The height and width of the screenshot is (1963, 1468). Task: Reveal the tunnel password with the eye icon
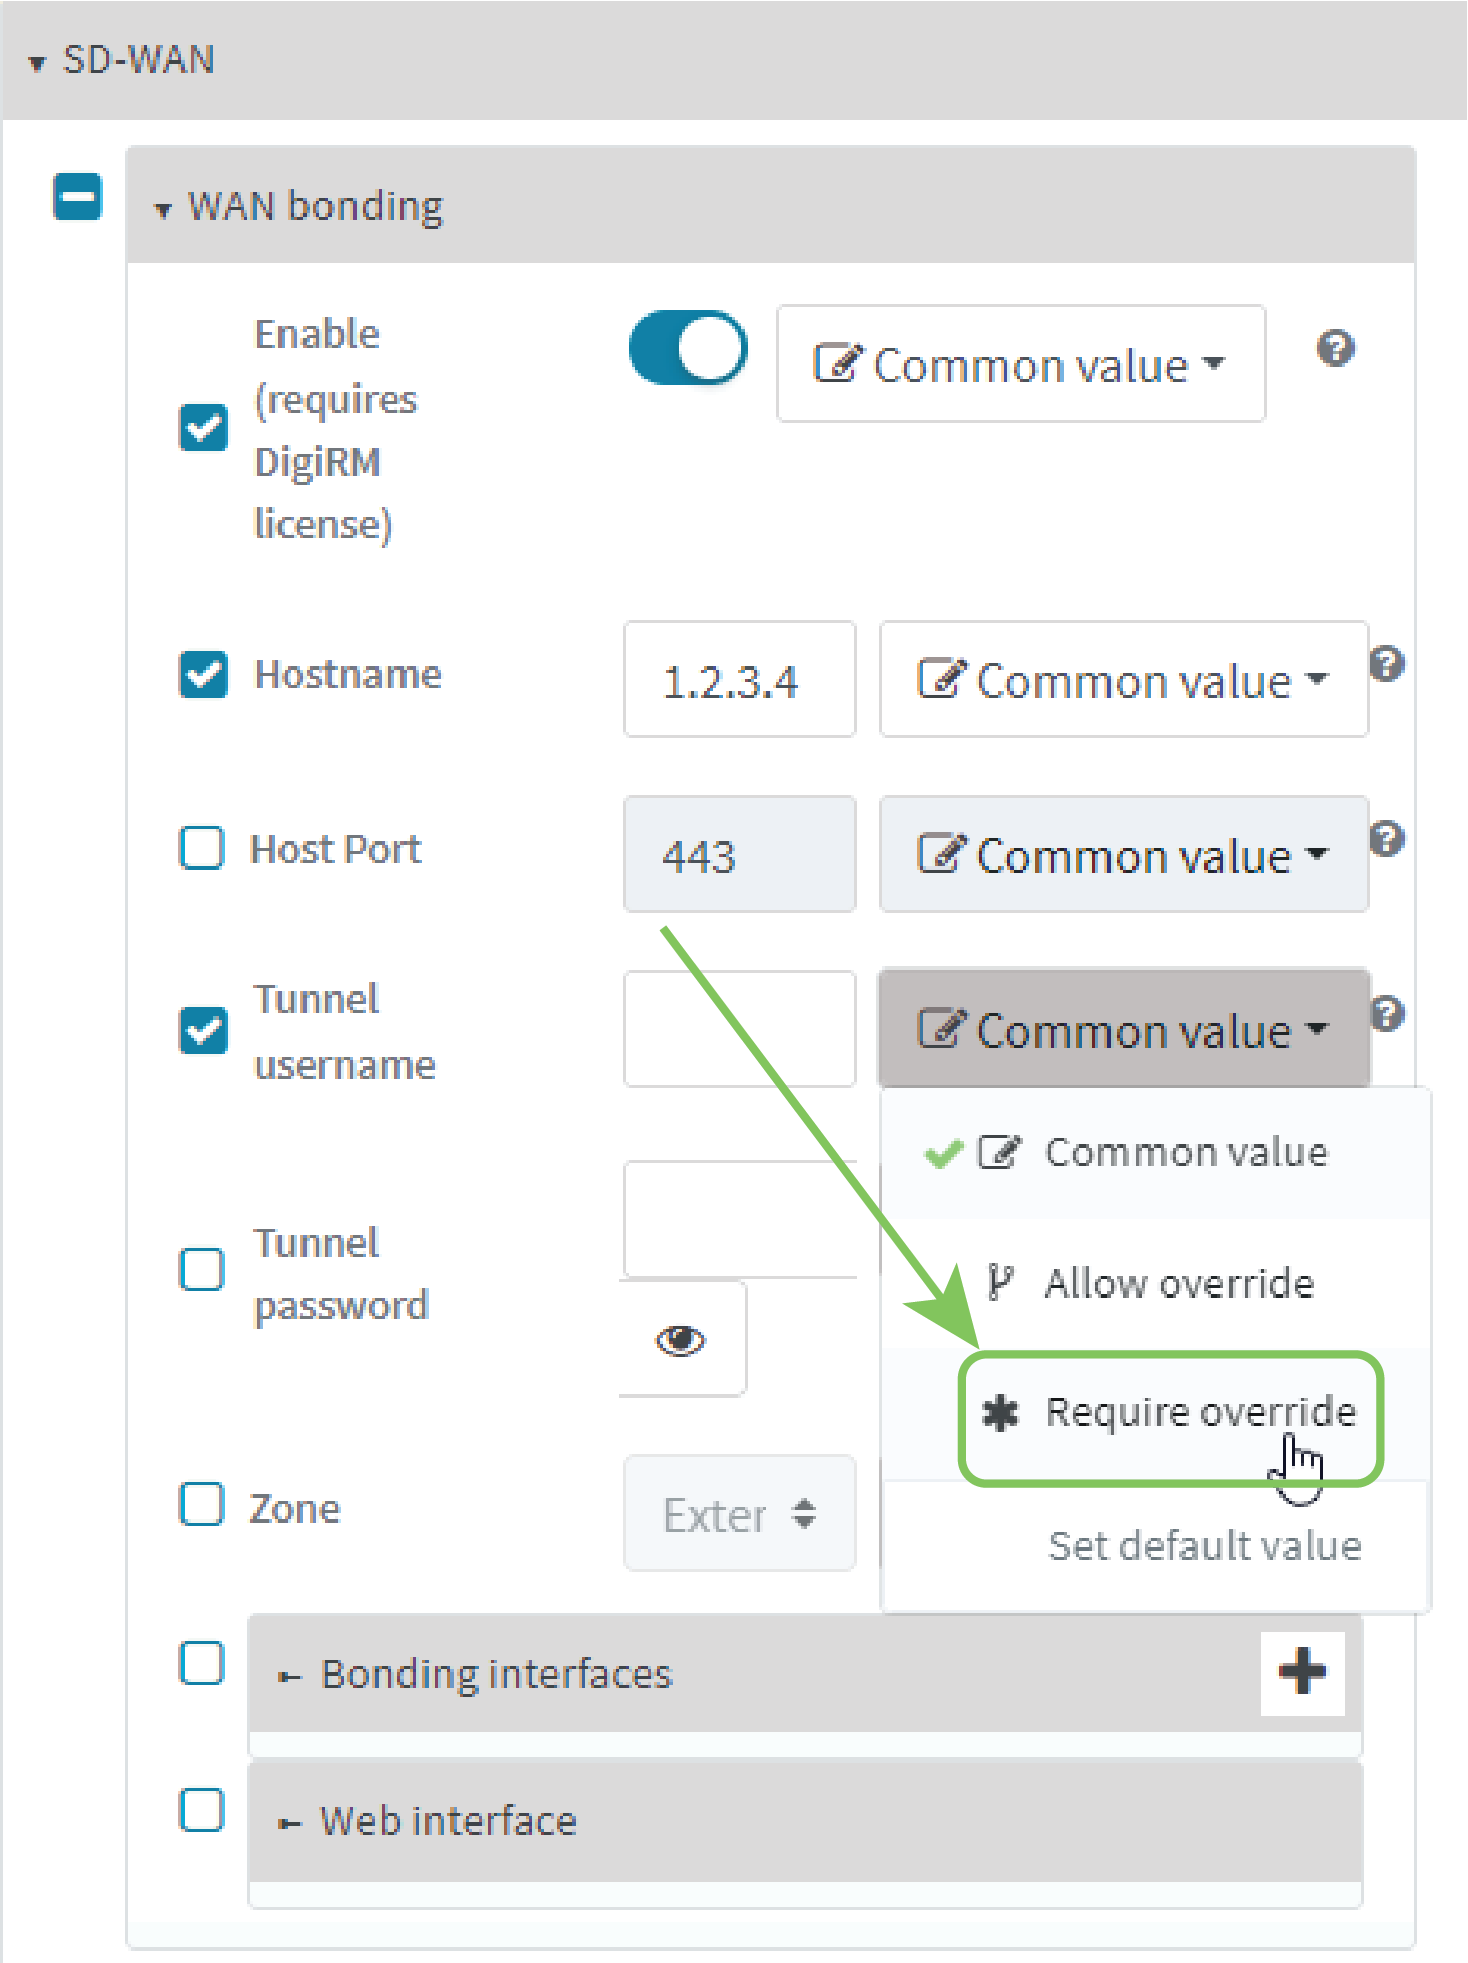(x=681, y=1340)
